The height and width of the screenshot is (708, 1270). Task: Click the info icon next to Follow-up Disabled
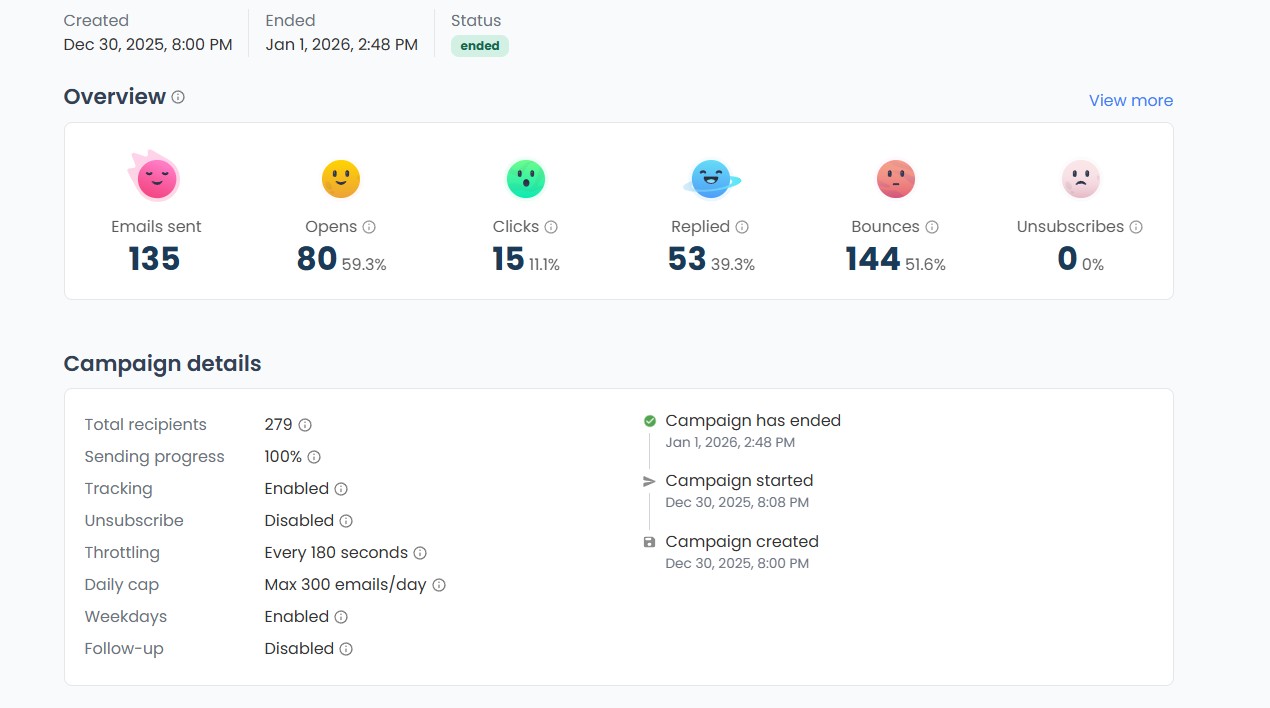(x=346, y=649)
